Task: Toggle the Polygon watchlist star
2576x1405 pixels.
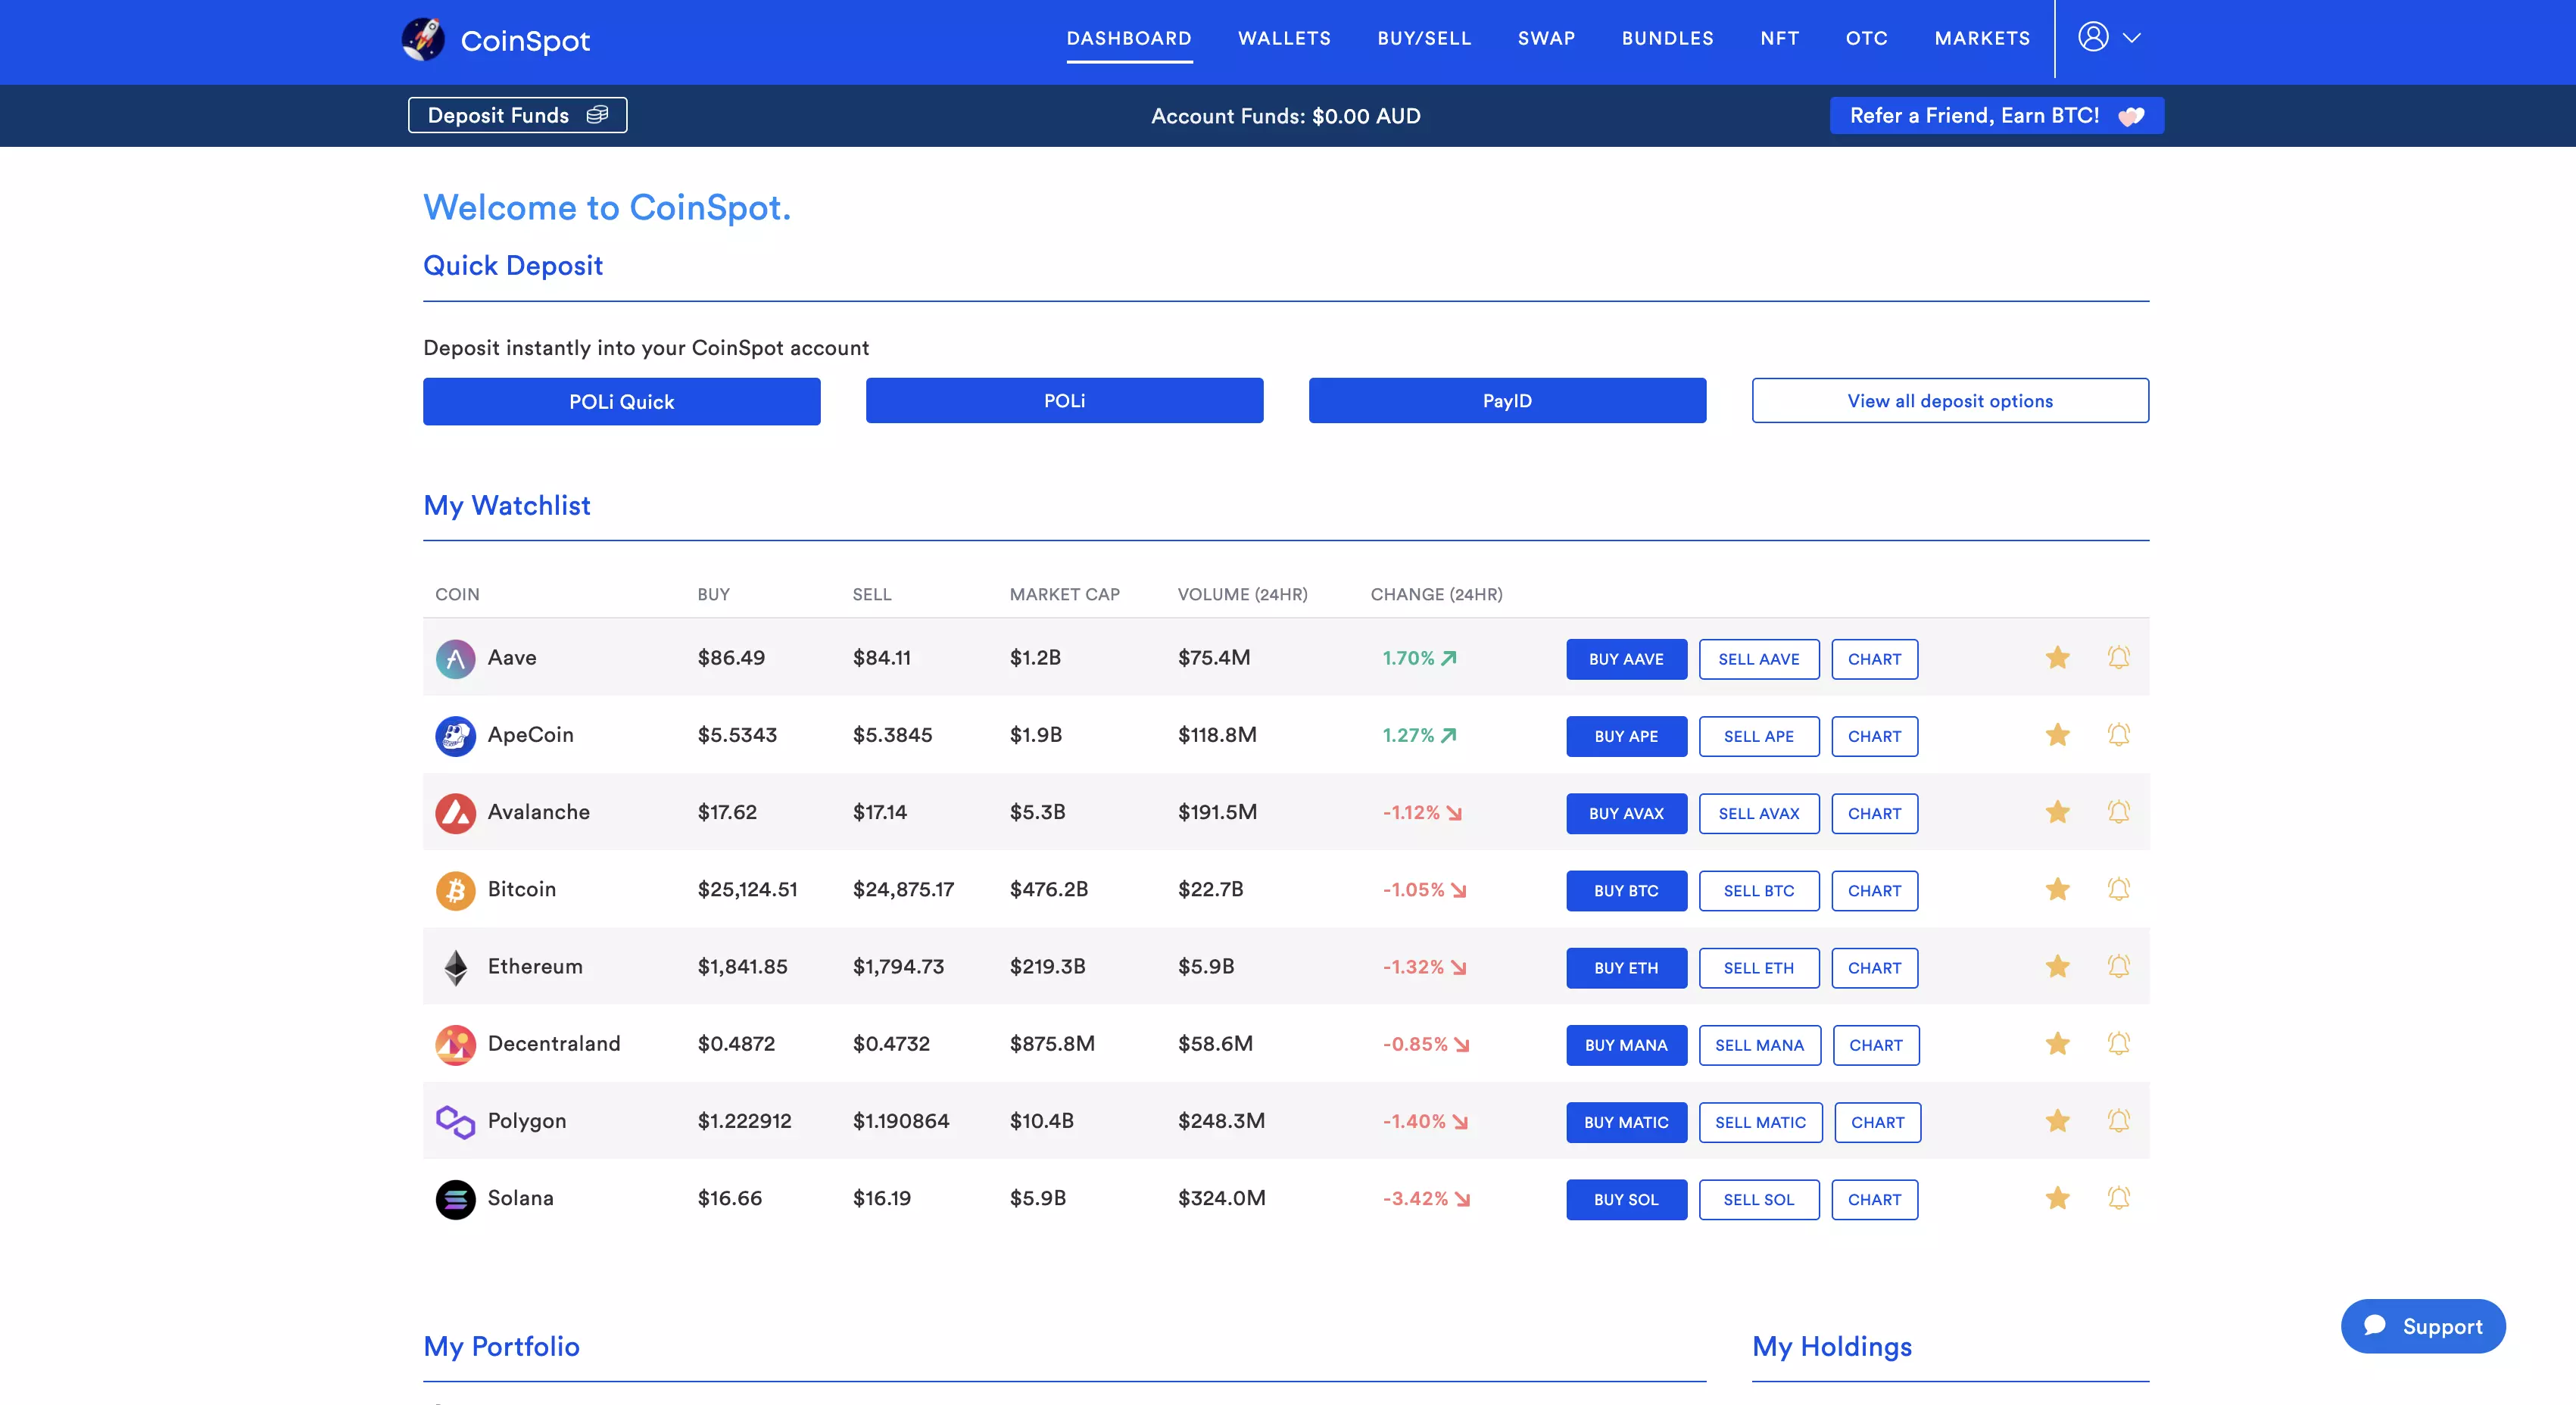Action: tap(2057, 1121)
